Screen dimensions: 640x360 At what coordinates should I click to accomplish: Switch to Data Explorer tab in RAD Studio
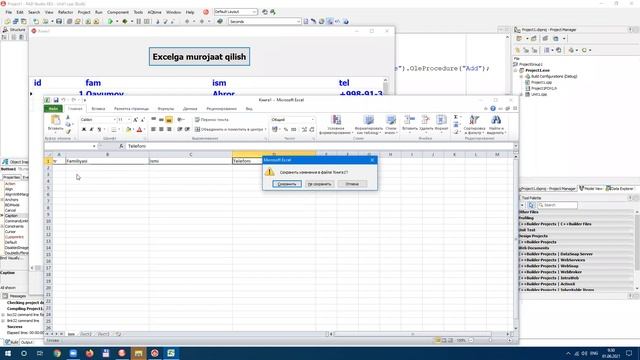tap(620, 189)
